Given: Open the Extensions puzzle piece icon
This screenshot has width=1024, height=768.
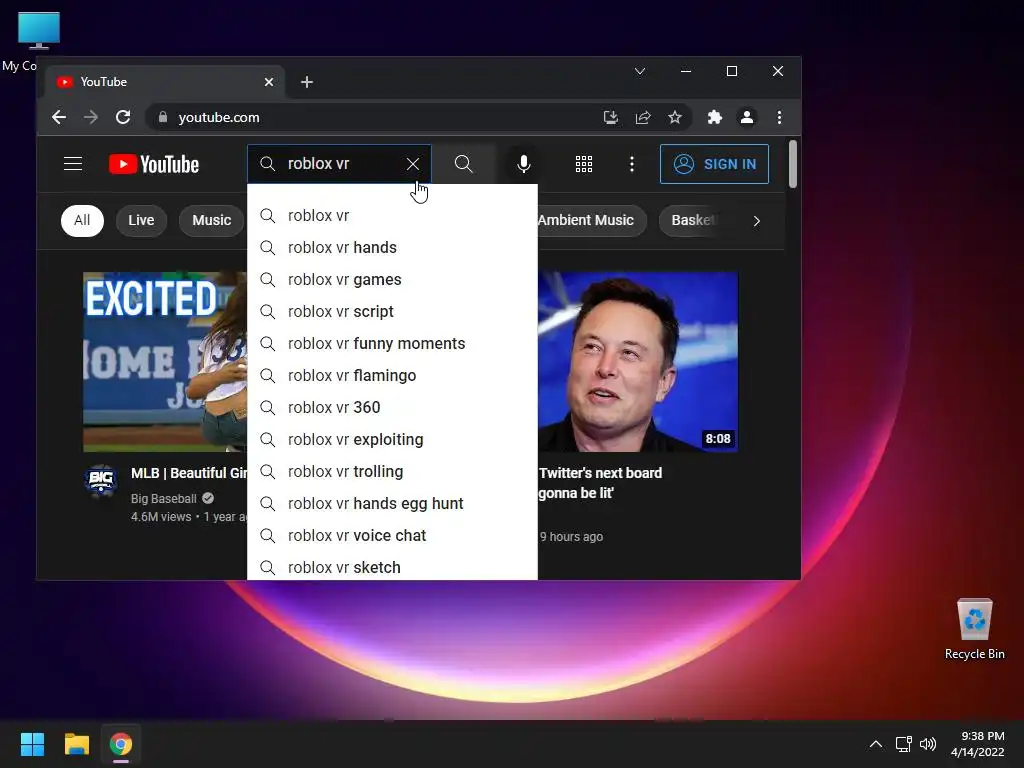Looking at the screenshot, I should [x=714, y=118].
